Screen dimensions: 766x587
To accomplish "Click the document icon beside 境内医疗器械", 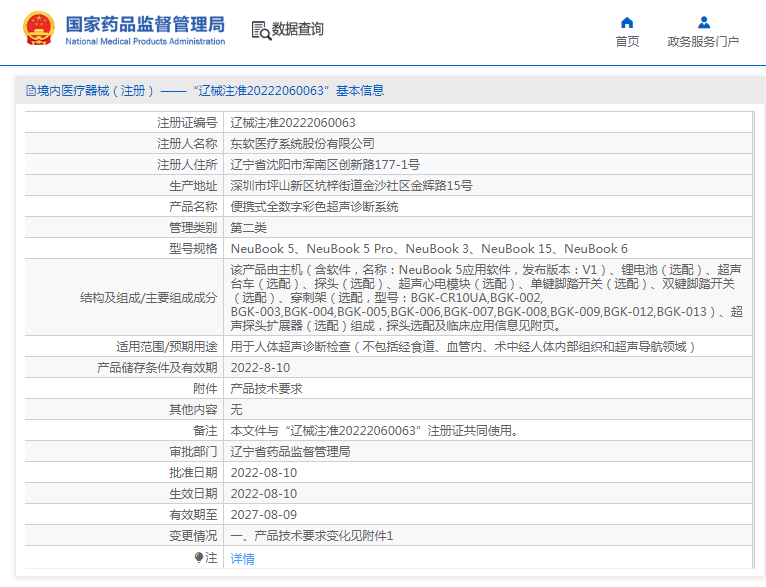I will click(31, 91).
